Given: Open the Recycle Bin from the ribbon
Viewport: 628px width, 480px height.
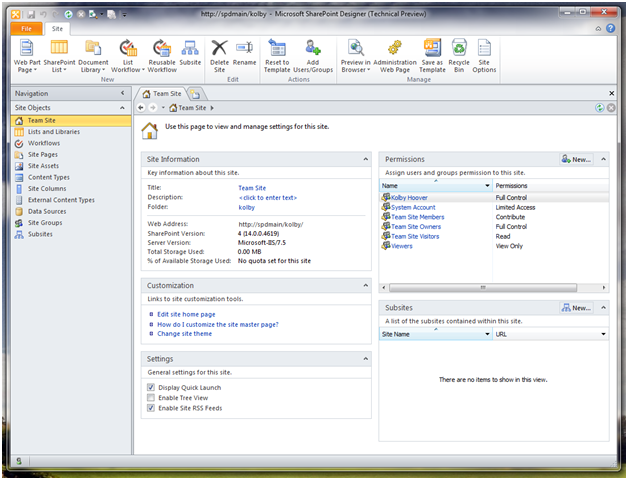Looking at the screenshot, I should click(x=459, y=56).
